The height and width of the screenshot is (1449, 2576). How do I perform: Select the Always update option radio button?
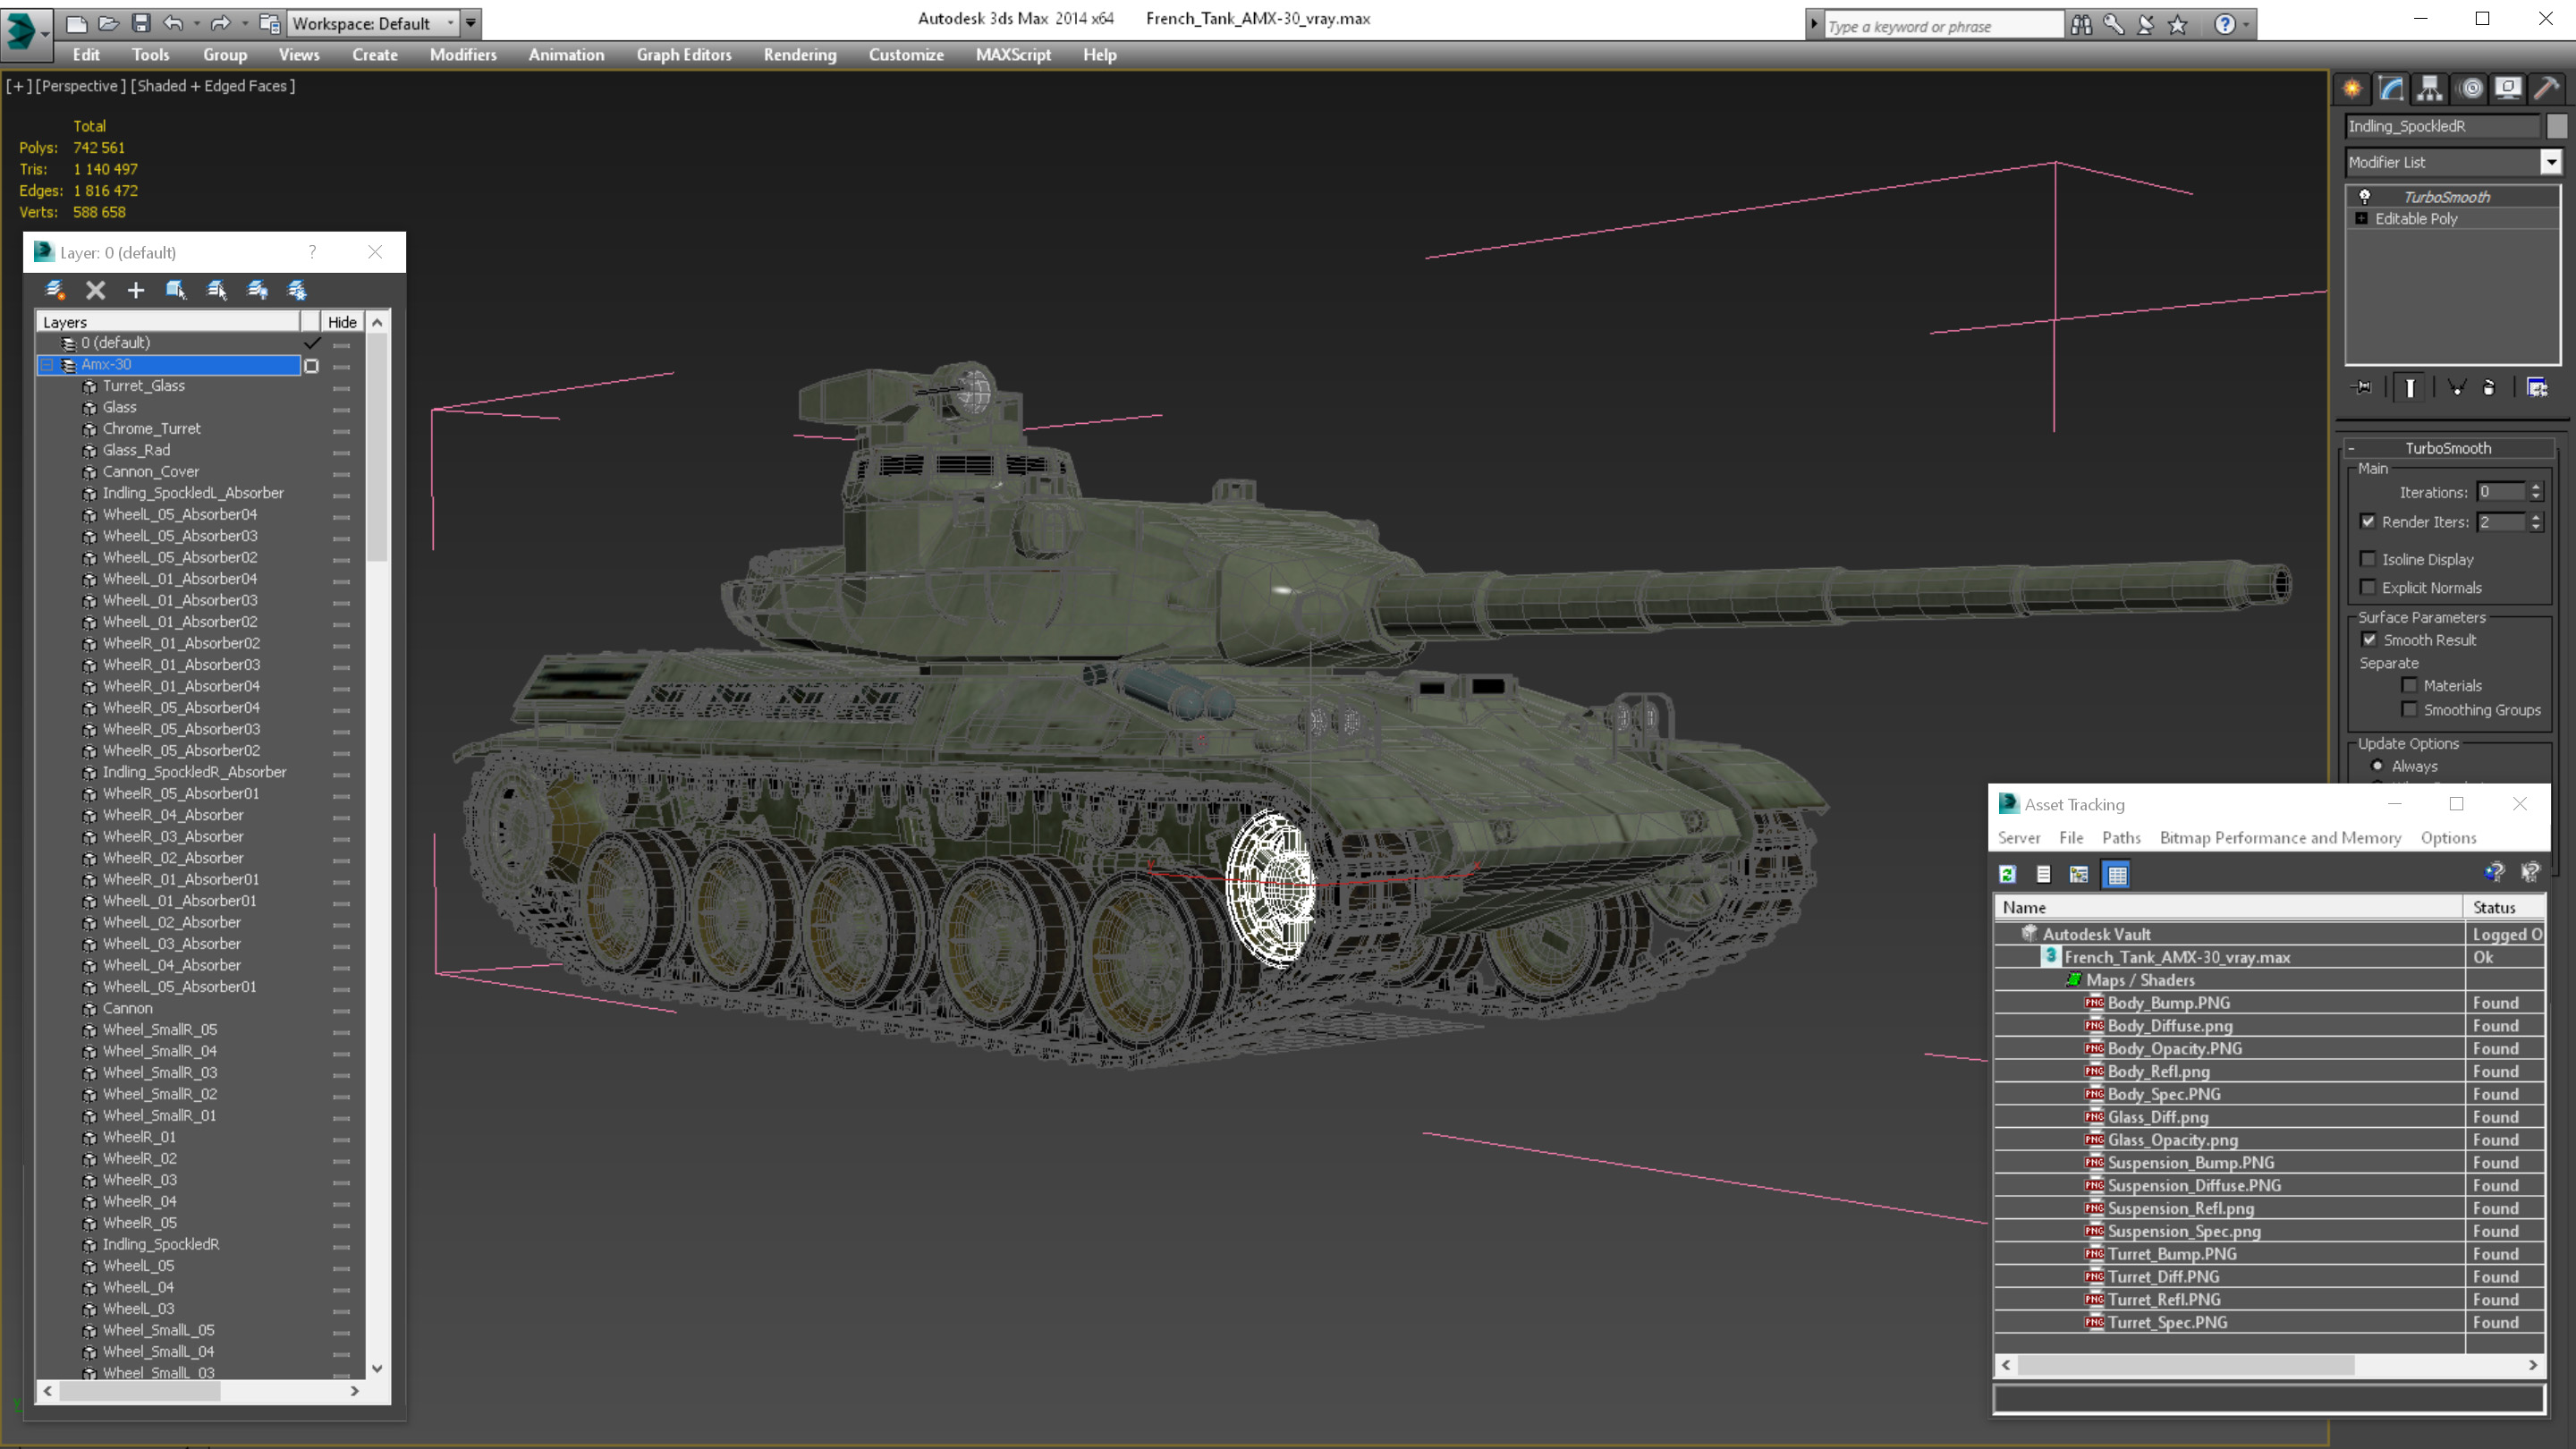2378,766
